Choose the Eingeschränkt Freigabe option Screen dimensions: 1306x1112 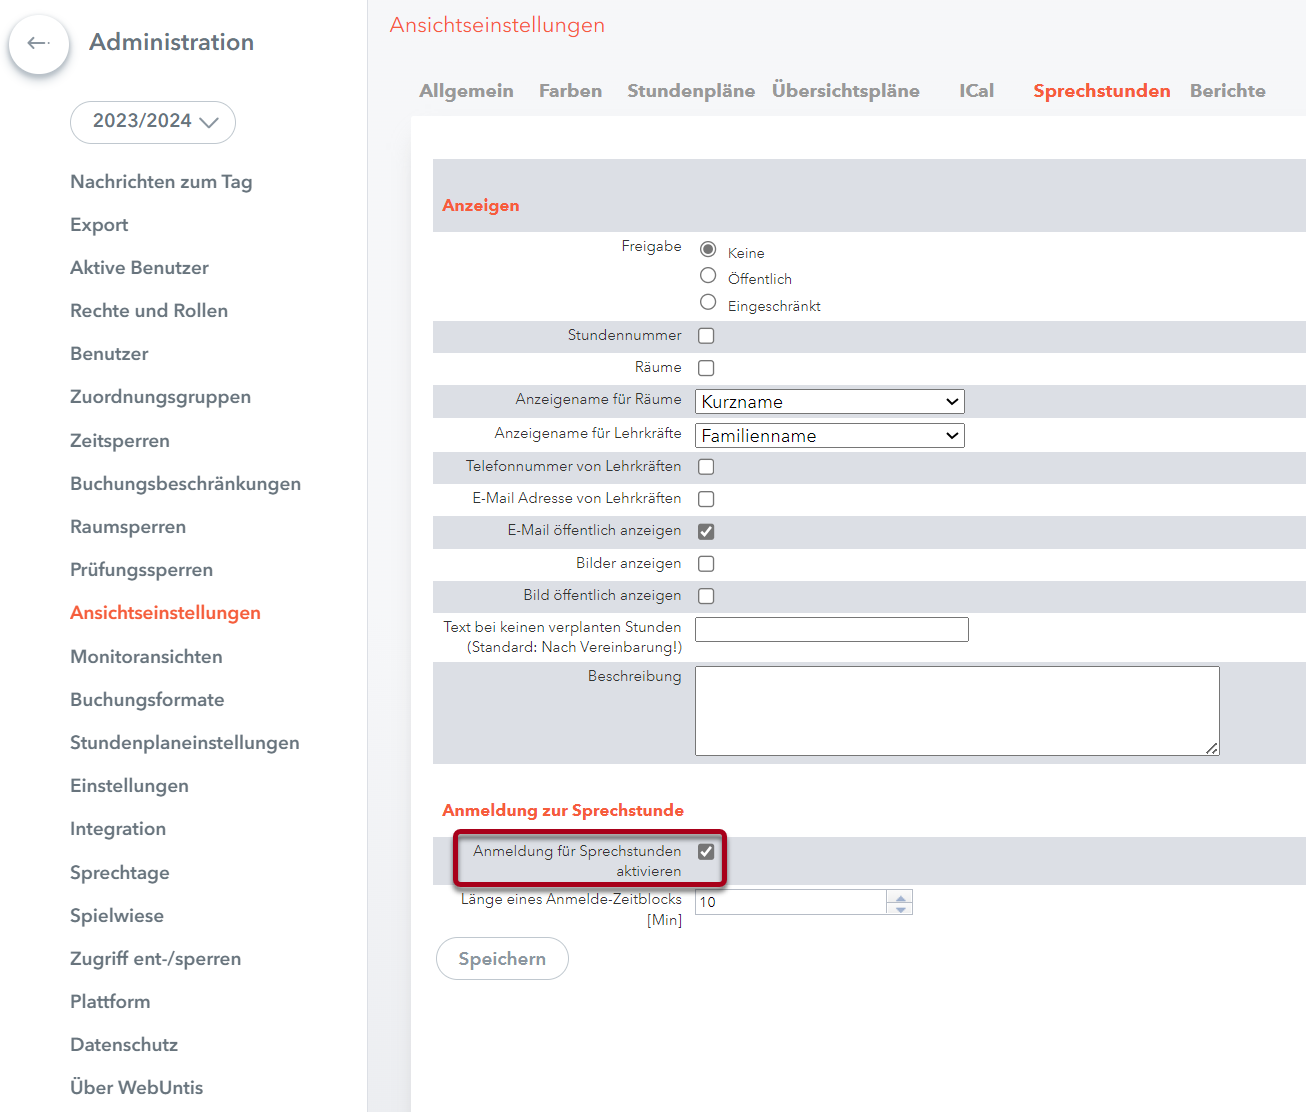tap(708, 303)
